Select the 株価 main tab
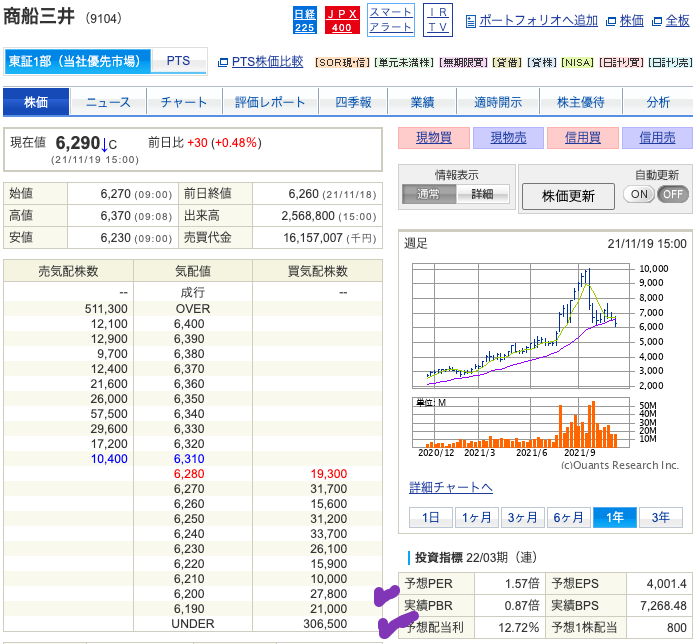Screen dimensions: 698x644 point(36,102)
